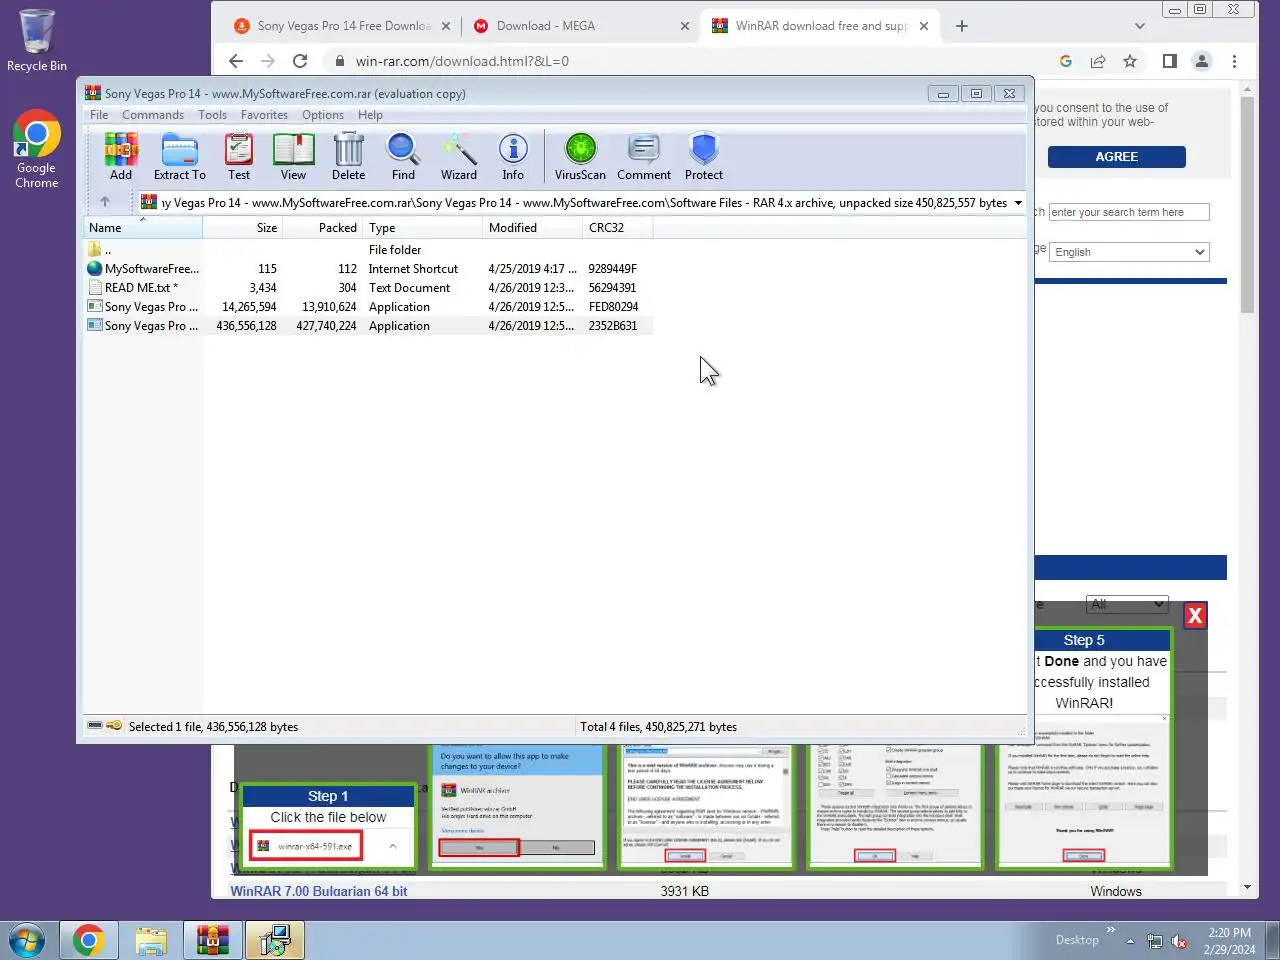Click the Delete toolbar icon
Viewport: 1280px width, 960px height.
tap(348, 156)
